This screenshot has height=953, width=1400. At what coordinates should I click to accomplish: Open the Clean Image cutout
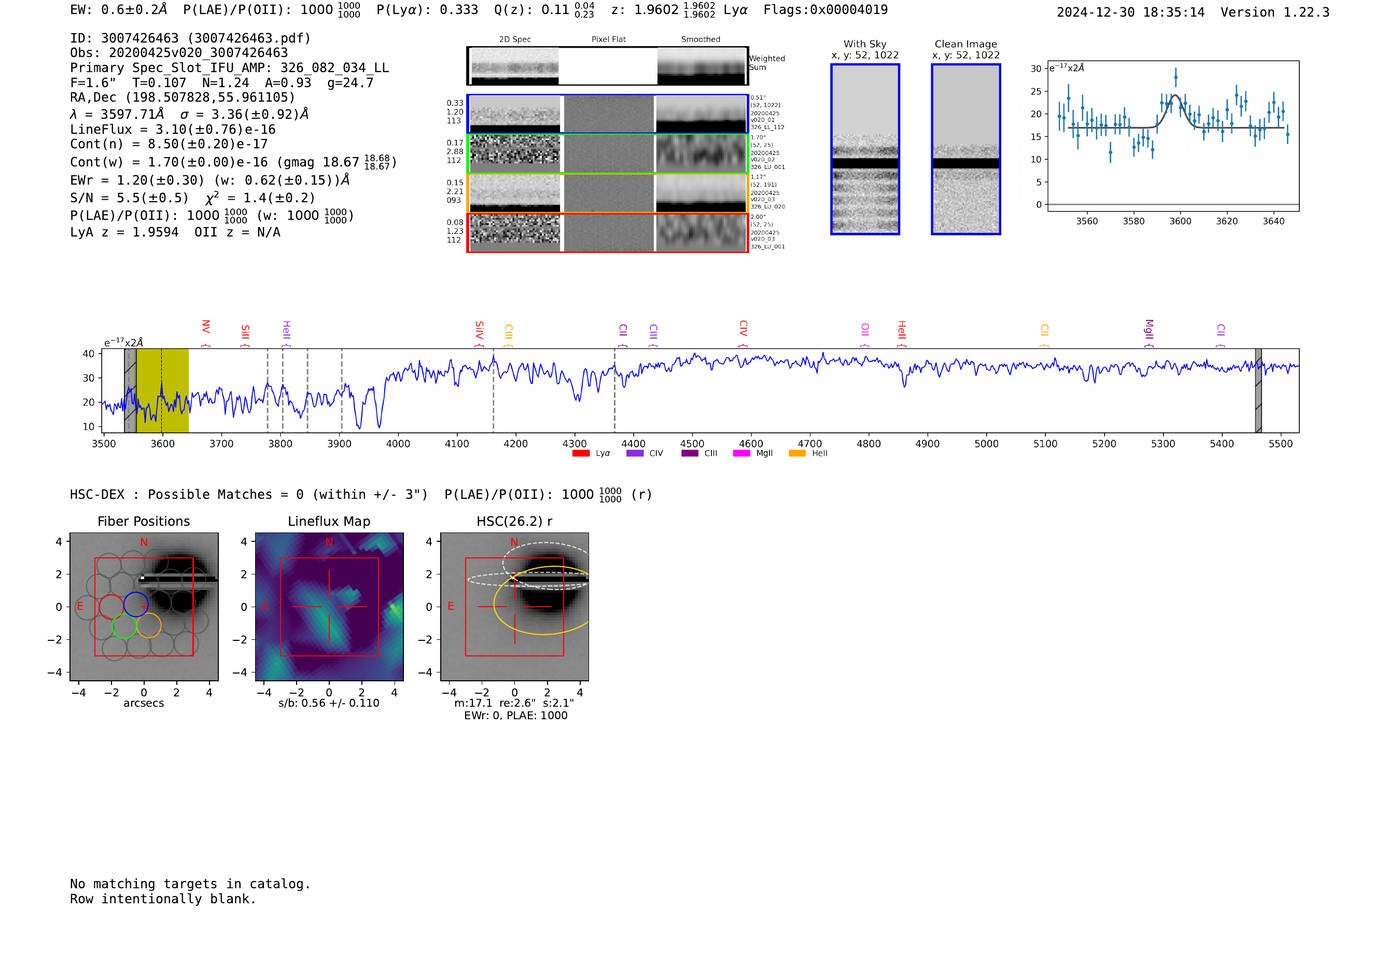click(966, 149)
